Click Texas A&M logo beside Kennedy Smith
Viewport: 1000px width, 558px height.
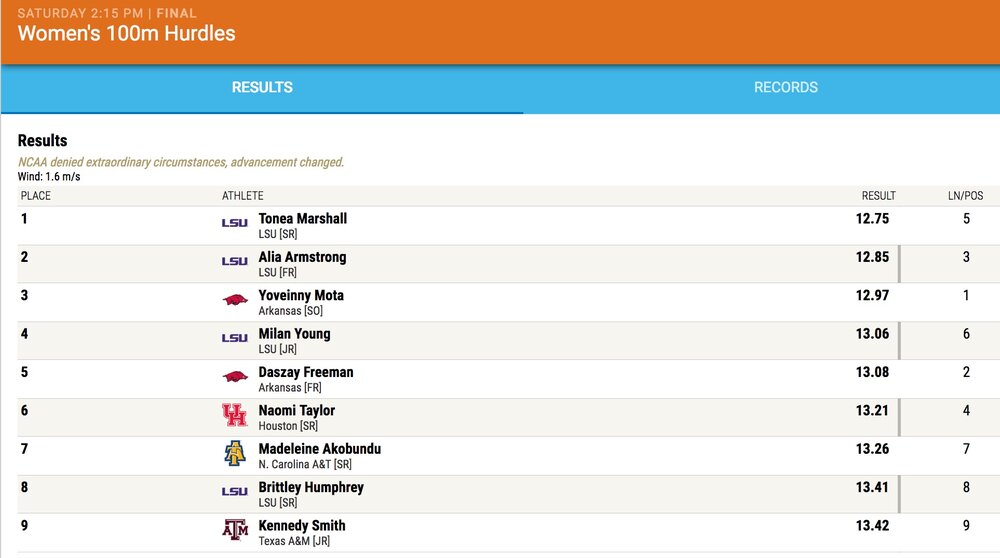[234, 530]
